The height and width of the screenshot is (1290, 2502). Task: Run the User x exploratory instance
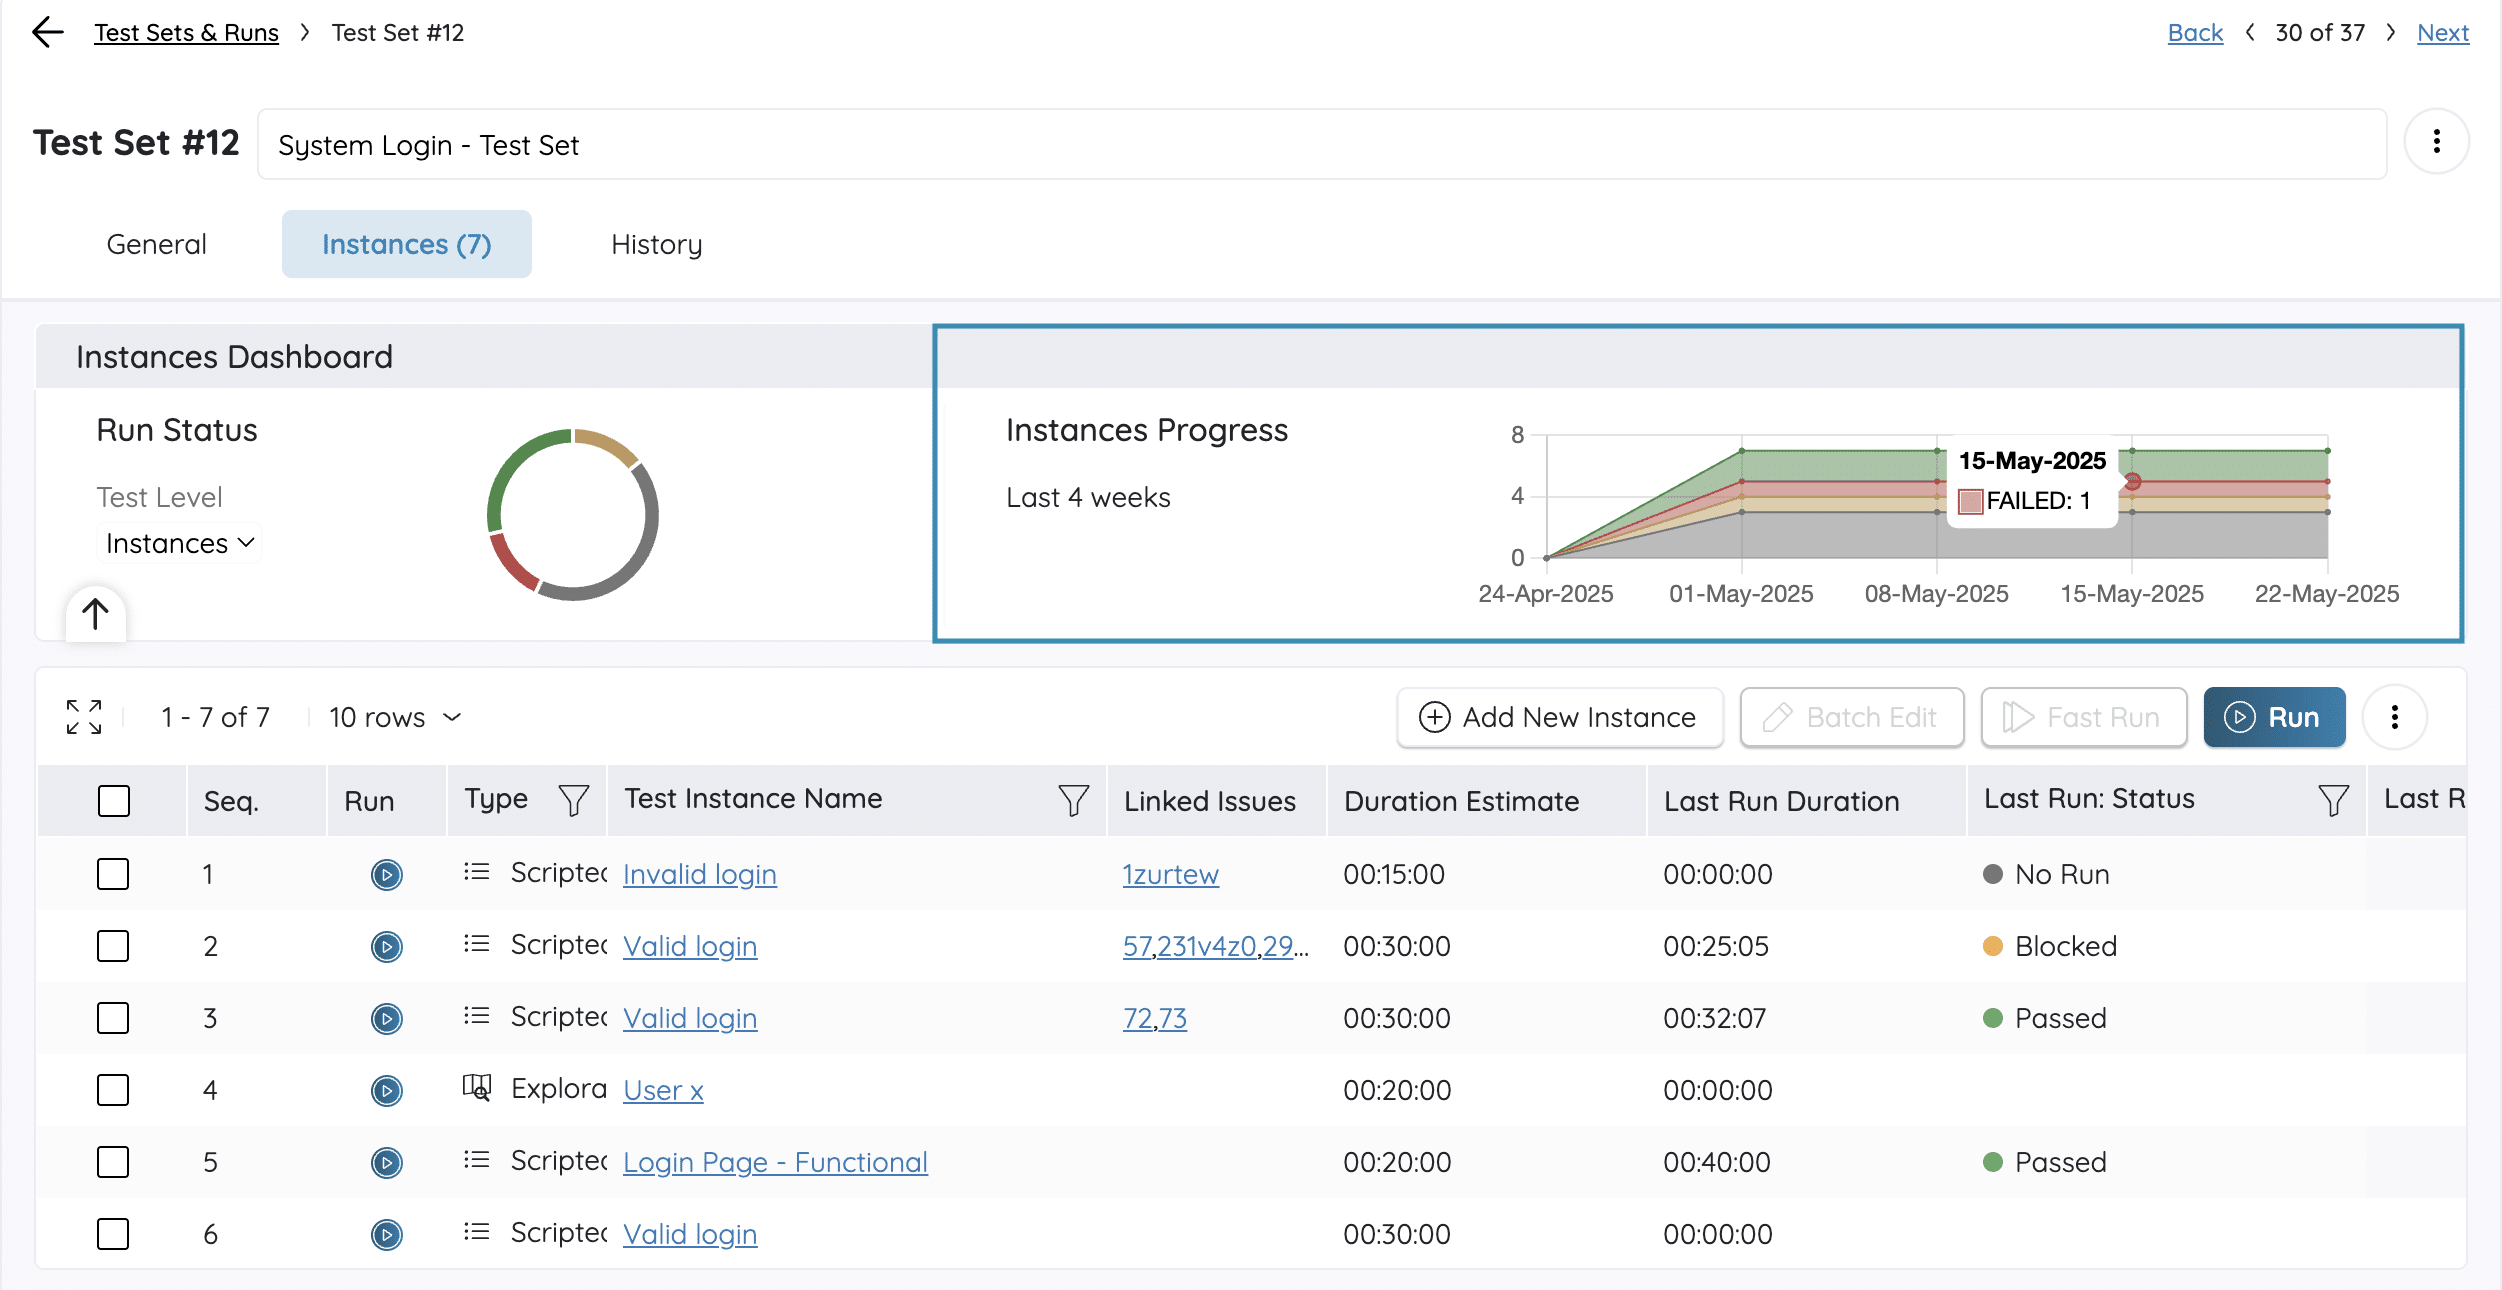[x=386, y=1090]
